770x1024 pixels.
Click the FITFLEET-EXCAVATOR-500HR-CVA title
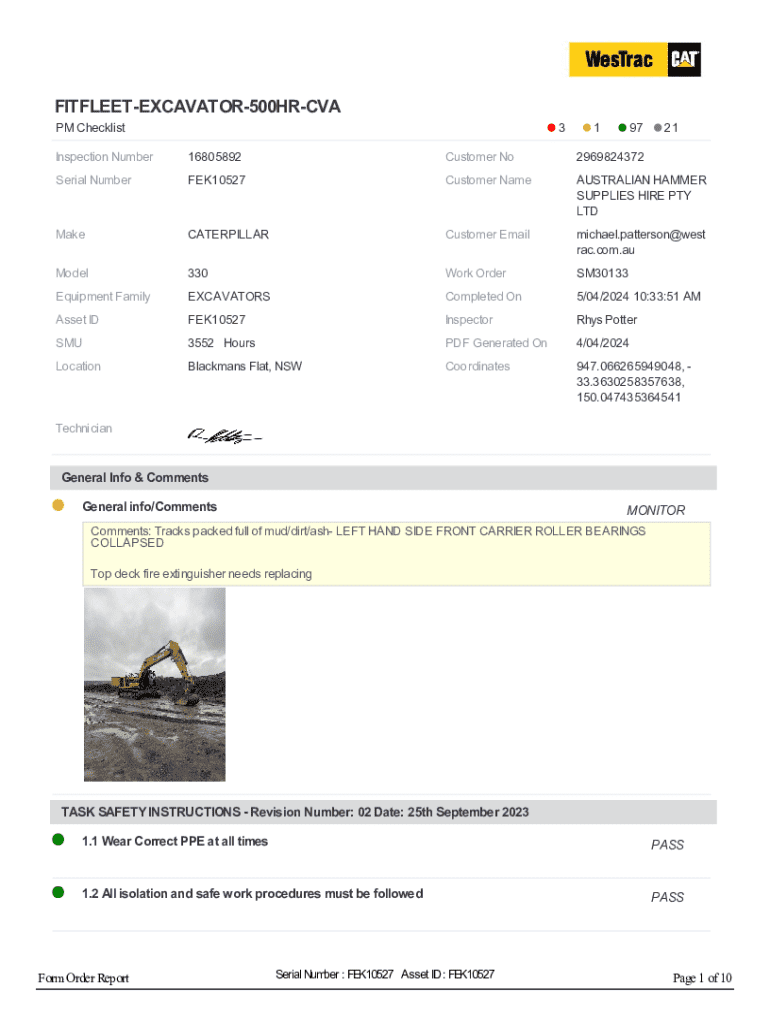coord(204,106)
